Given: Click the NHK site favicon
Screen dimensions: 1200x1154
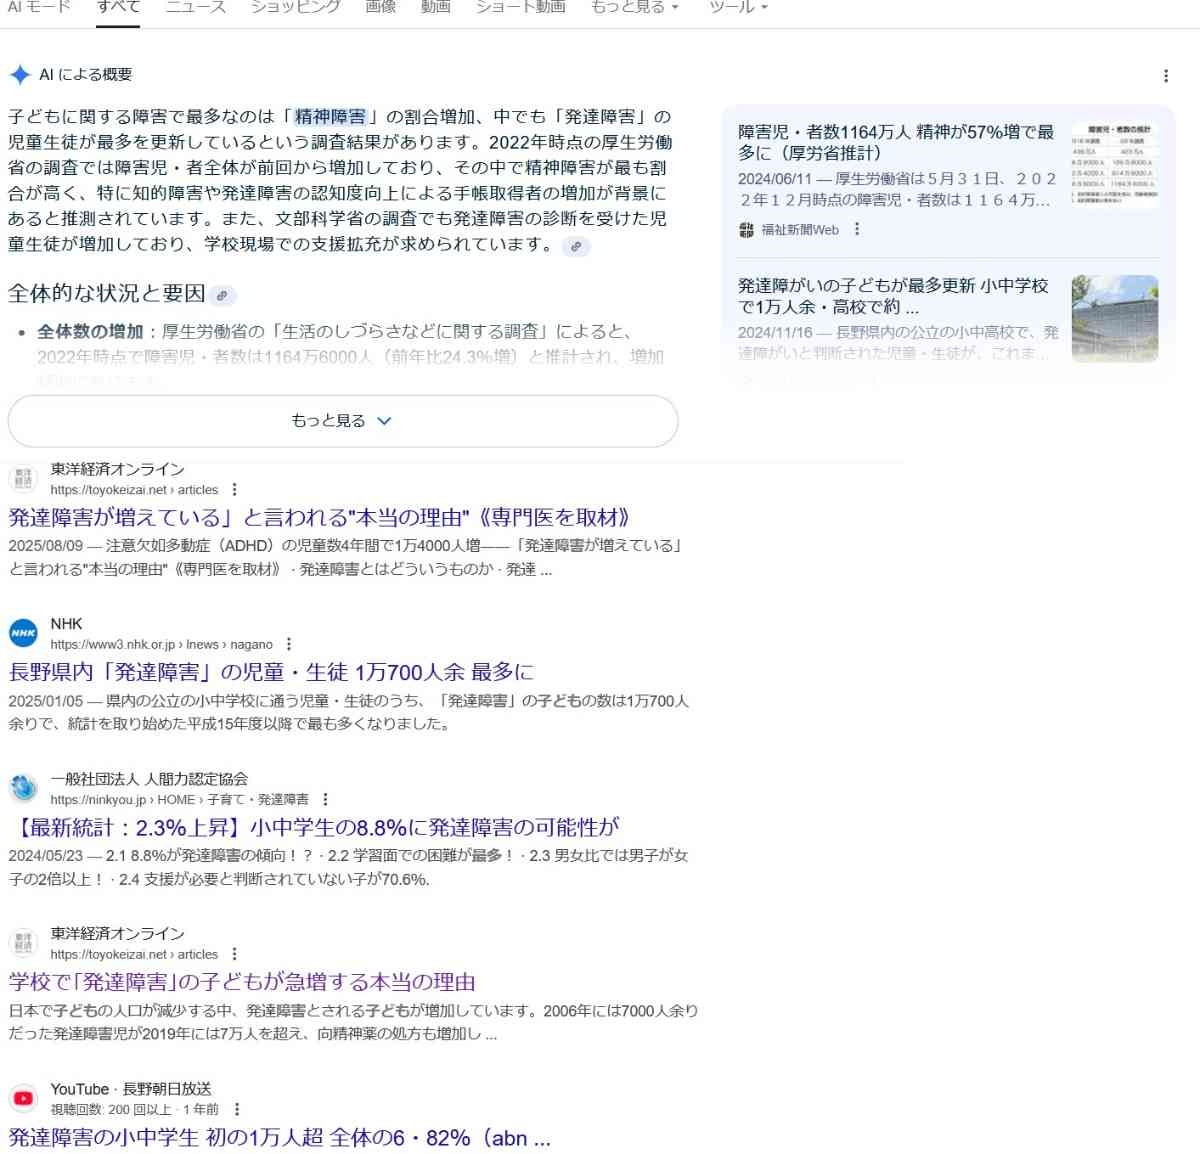Looking at the screenshot, I should point(23,633).
